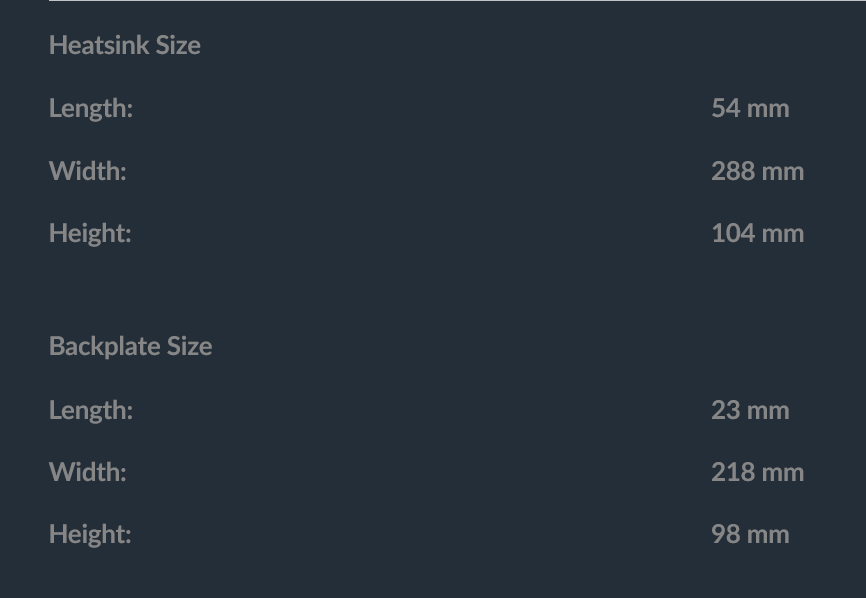Select the backplate Height label

click(90, 535)
